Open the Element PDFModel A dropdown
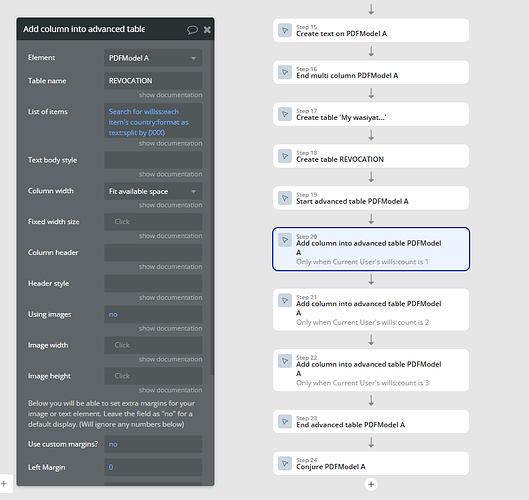The image size is (529, 500). [x=153, y=58]
